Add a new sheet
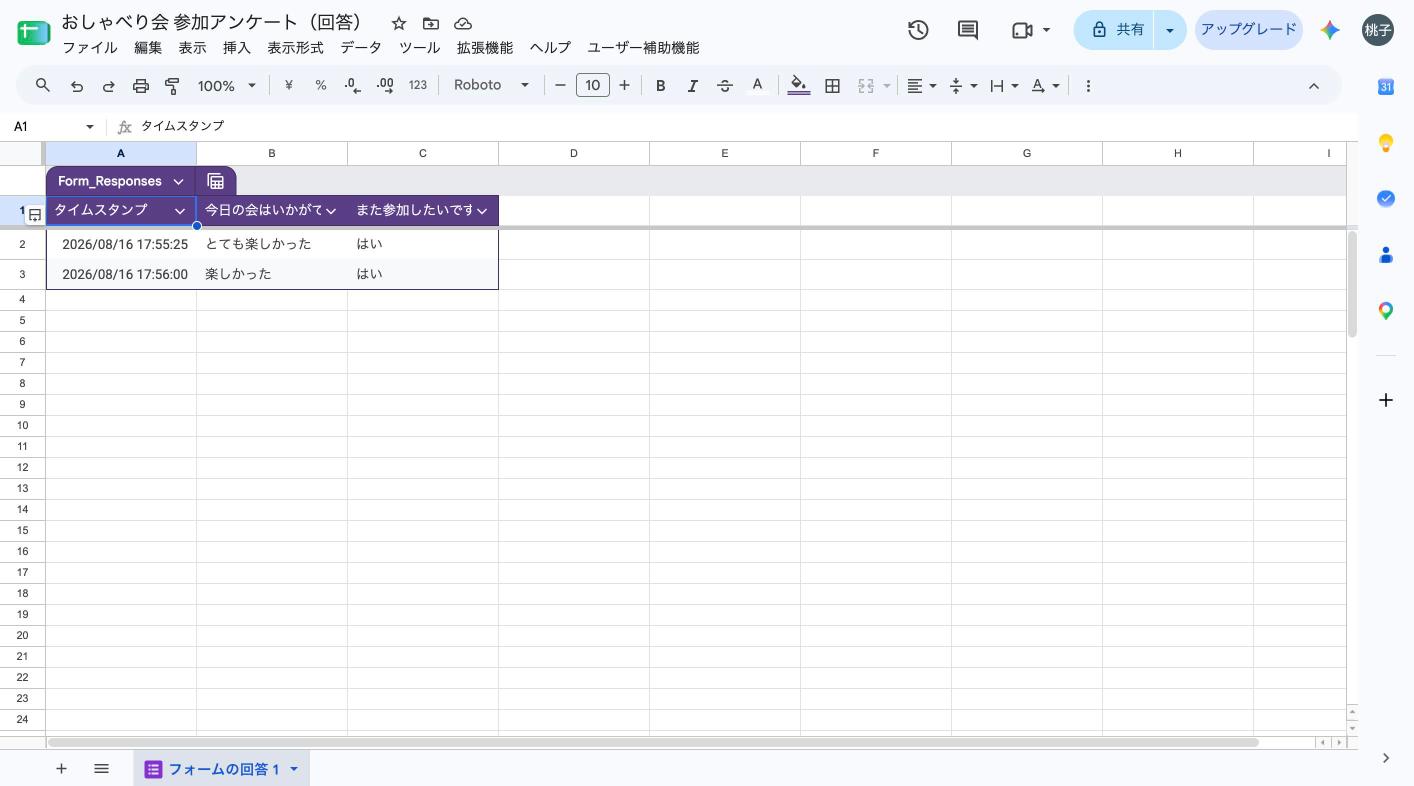 point(61,769)
